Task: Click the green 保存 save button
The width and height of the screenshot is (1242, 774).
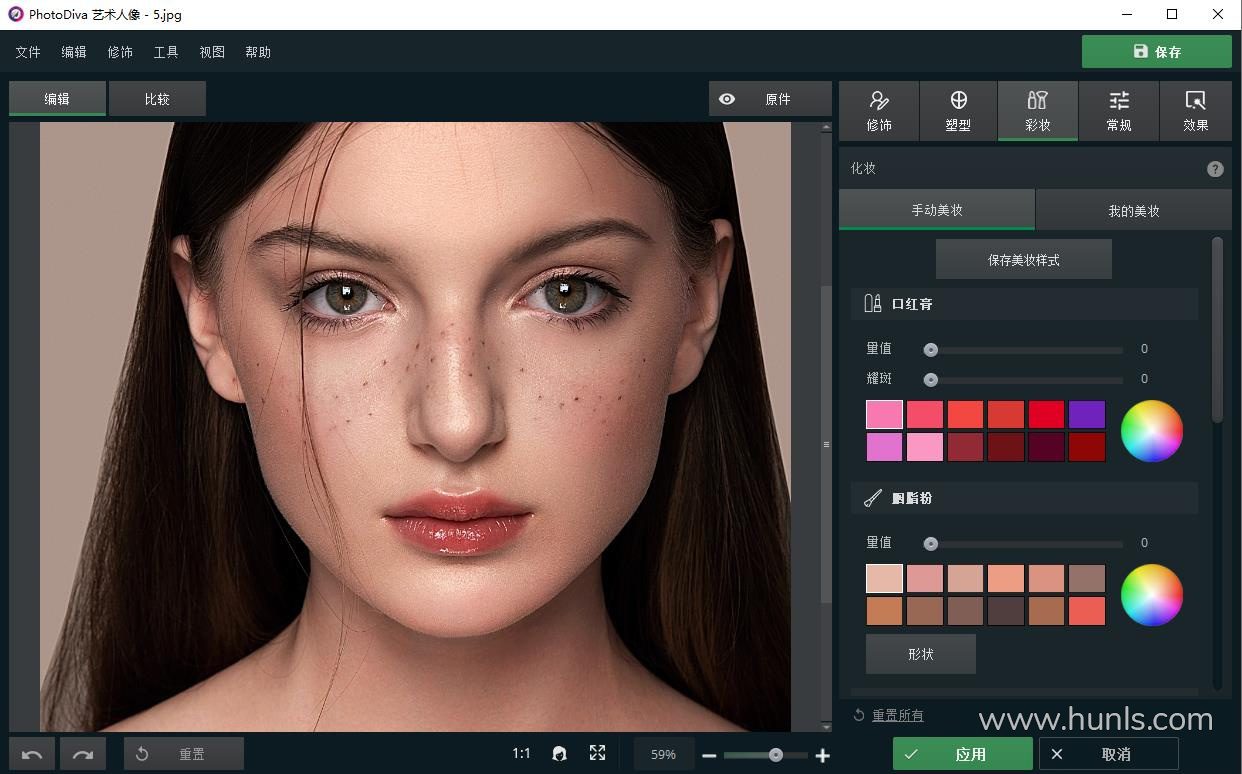Action: coord(1156,52)
